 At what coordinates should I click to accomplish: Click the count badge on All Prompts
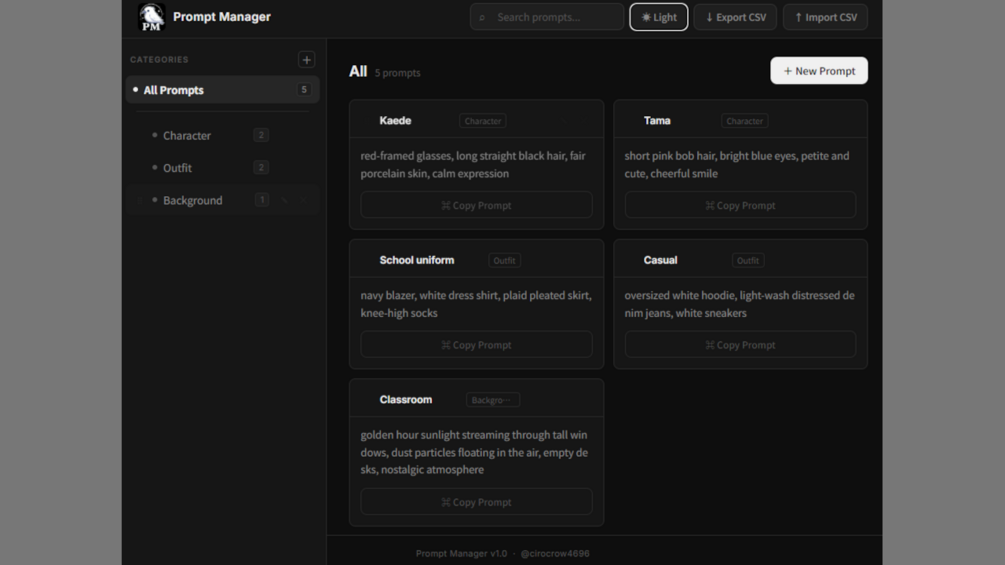[x=304, y=90]
